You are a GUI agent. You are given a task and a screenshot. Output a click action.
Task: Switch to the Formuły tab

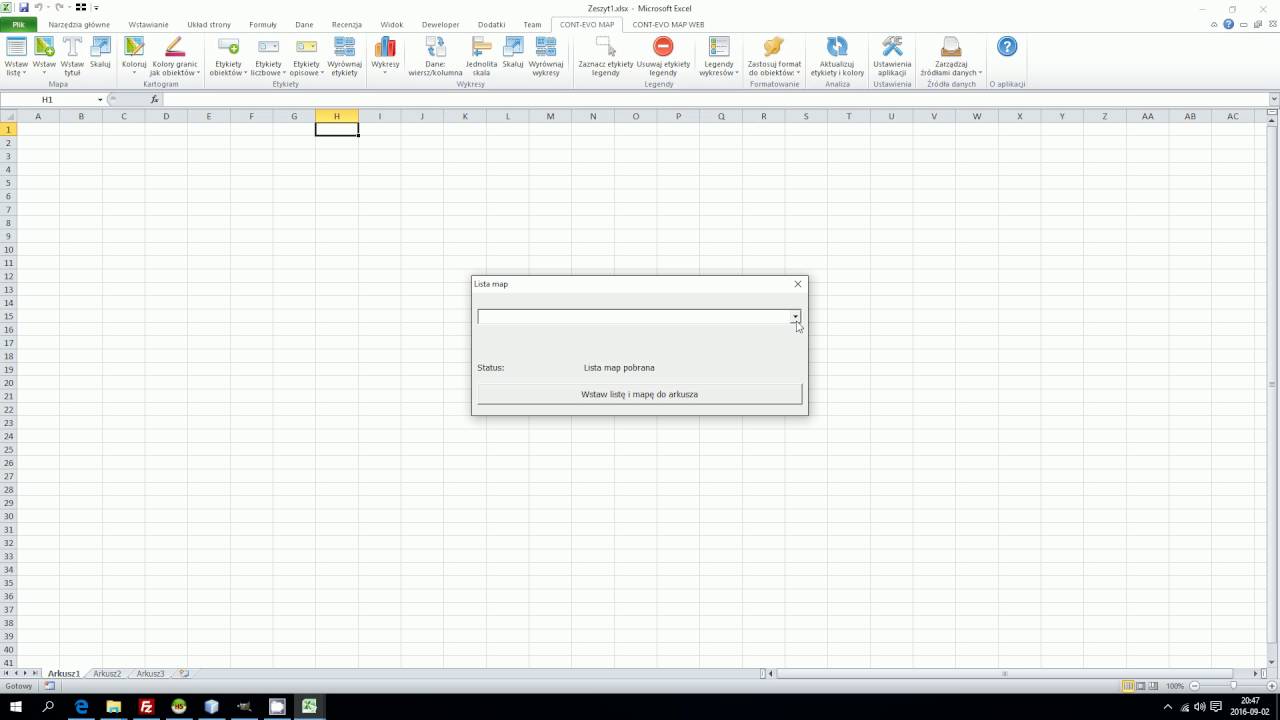click(x=263, y=24)
